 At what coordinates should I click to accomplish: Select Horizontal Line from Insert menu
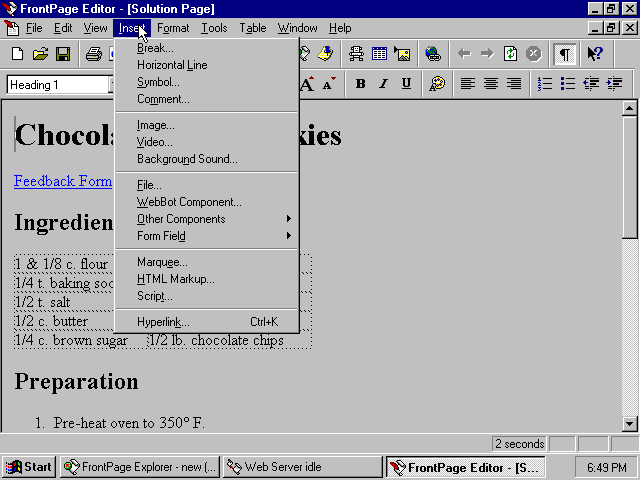(172, 65)
